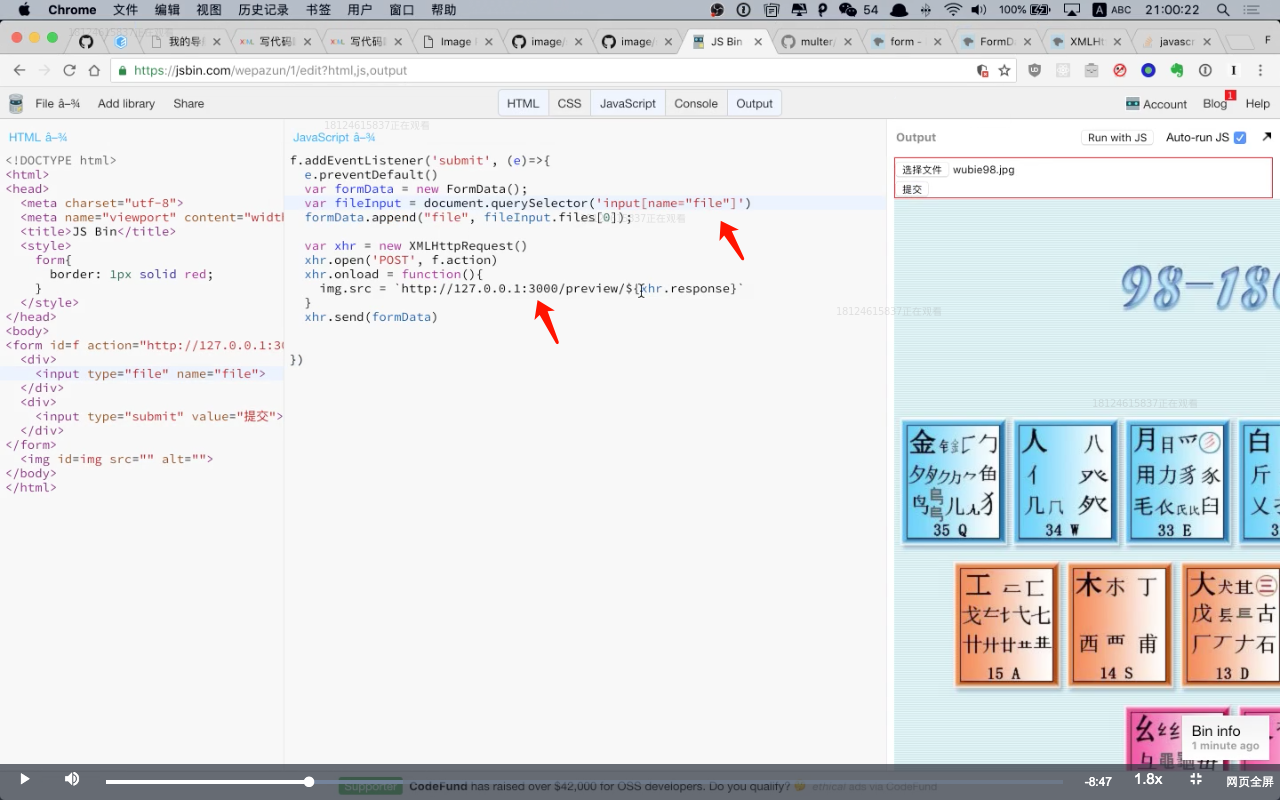Screen dimensions: 1280x800
Task: Mute the video with the speaker icon
Action: point(72,779)
